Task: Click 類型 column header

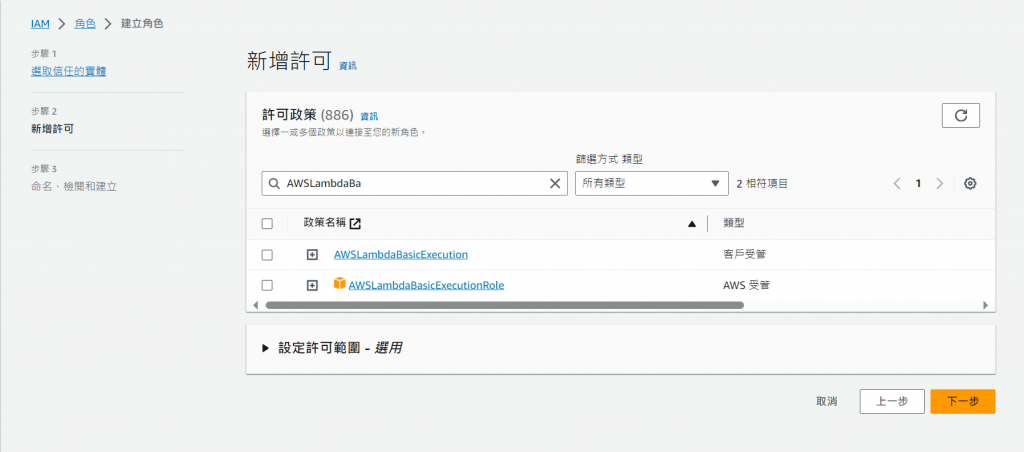Action: (x=734, y=223)
